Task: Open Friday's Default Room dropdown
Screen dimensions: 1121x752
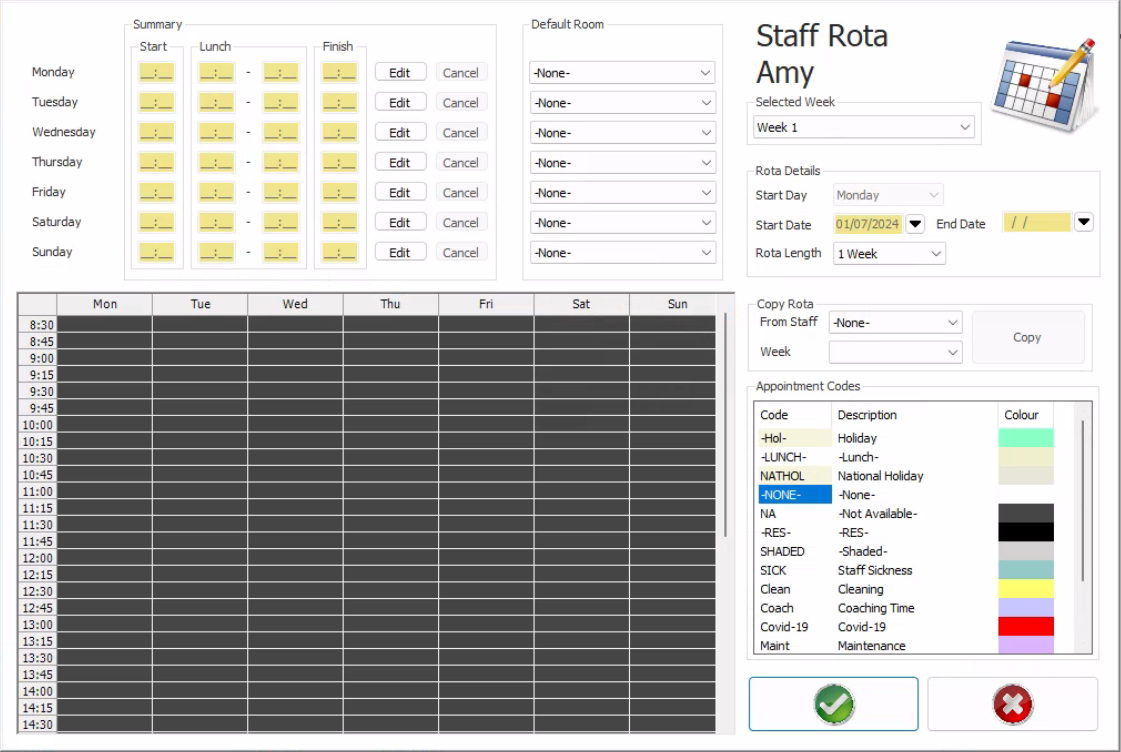Action: click(622, 193)
